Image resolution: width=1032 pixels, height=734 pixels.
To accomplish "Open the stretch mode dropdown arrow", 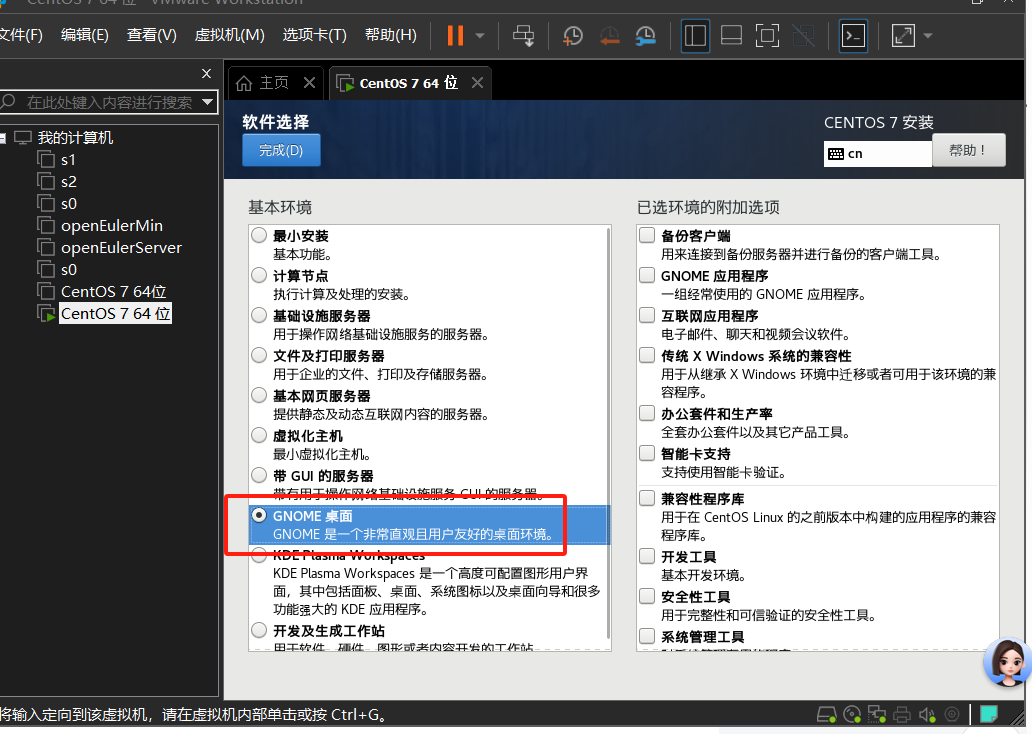I will [928, 36].
